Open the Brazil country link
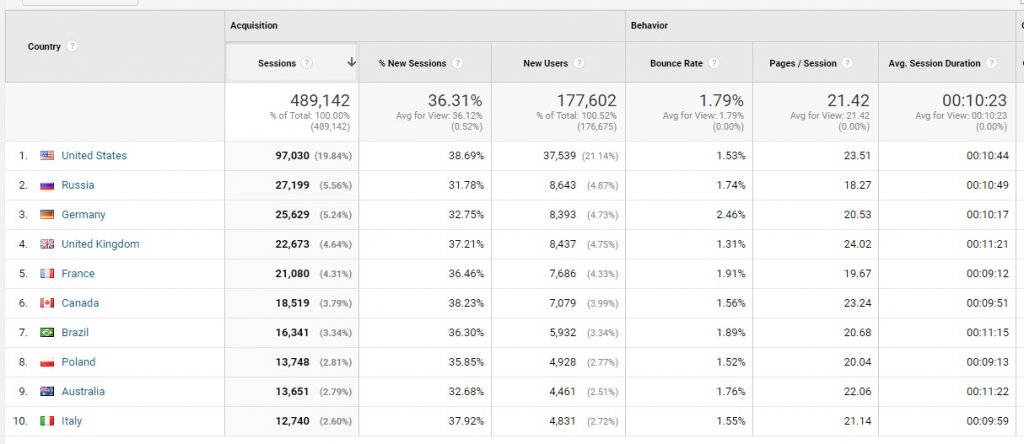The image size is (1024, 444). point(77,333)
